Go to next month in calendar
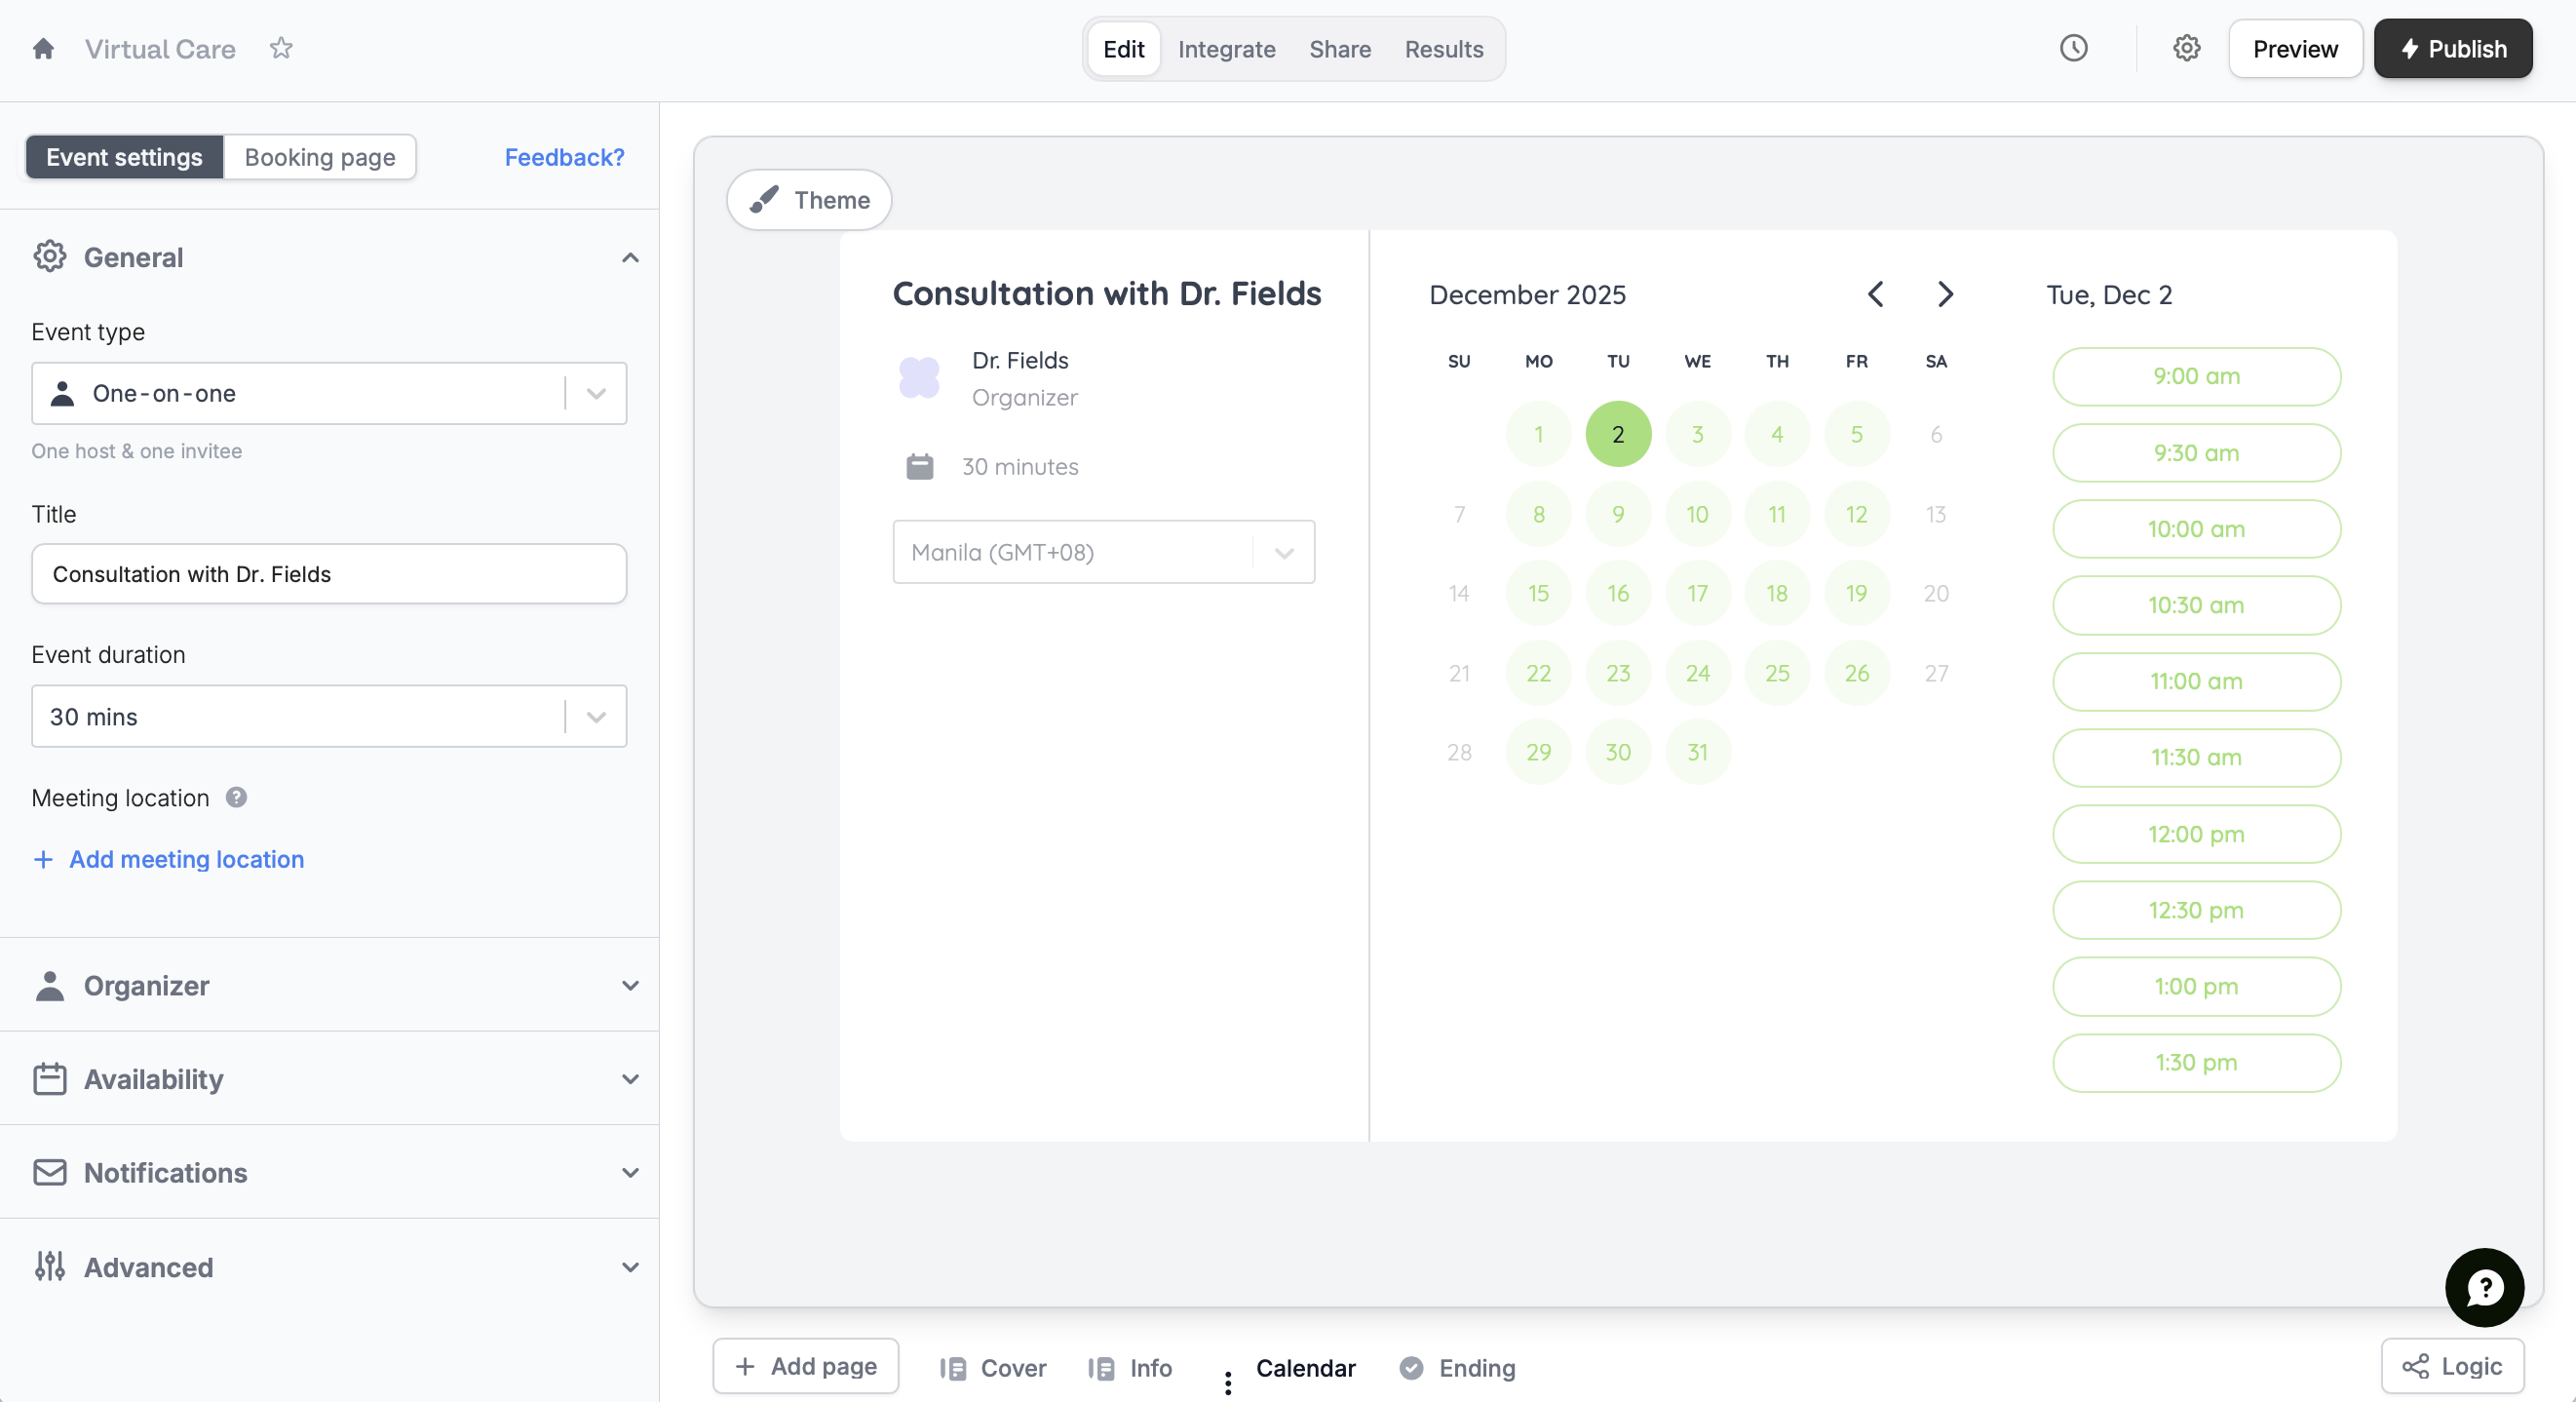 click(1944, 294)
